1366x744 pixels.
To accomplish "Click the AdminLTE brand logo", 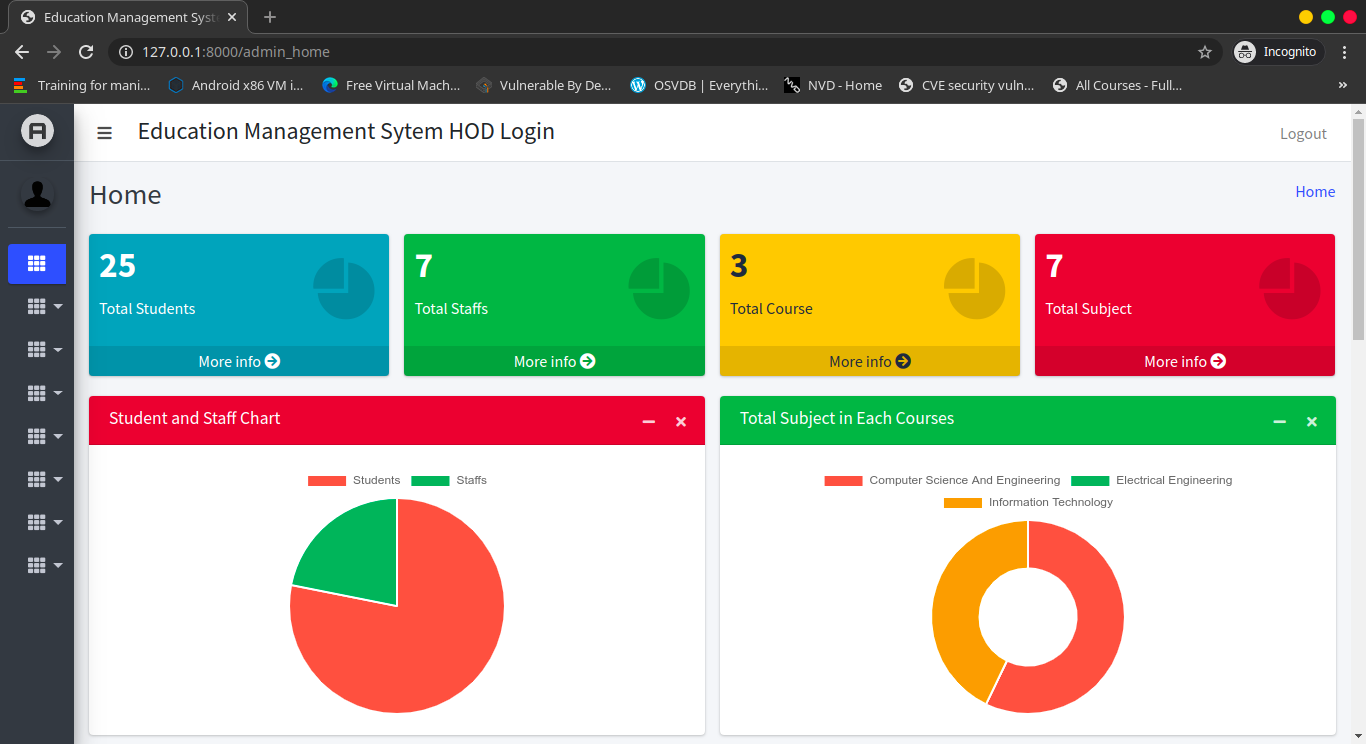I will pos(37,130).
